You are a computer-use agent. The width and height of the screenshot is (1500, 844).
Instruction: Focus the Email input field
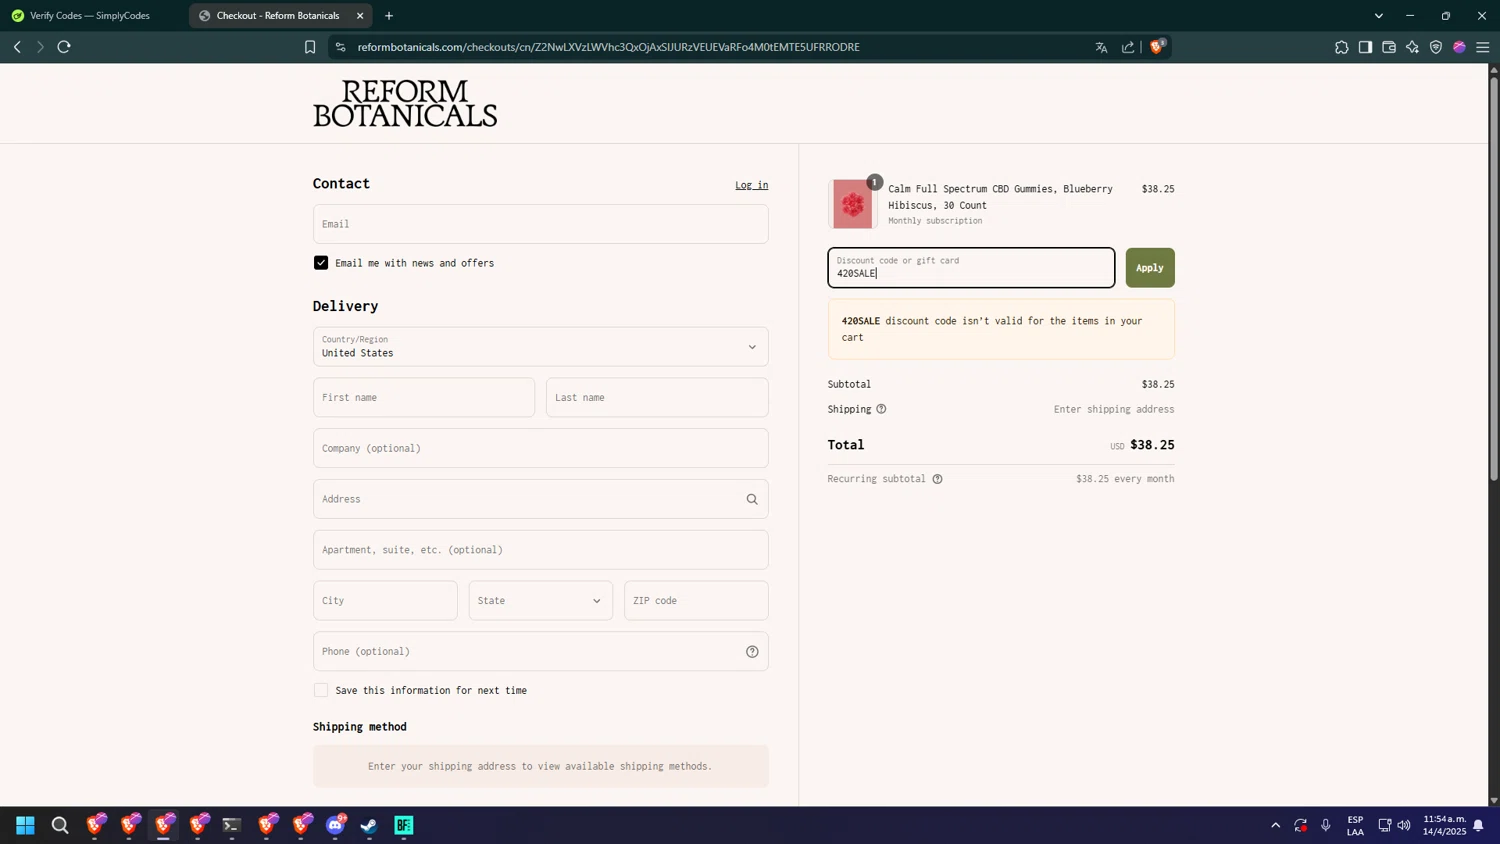point(540,224)
